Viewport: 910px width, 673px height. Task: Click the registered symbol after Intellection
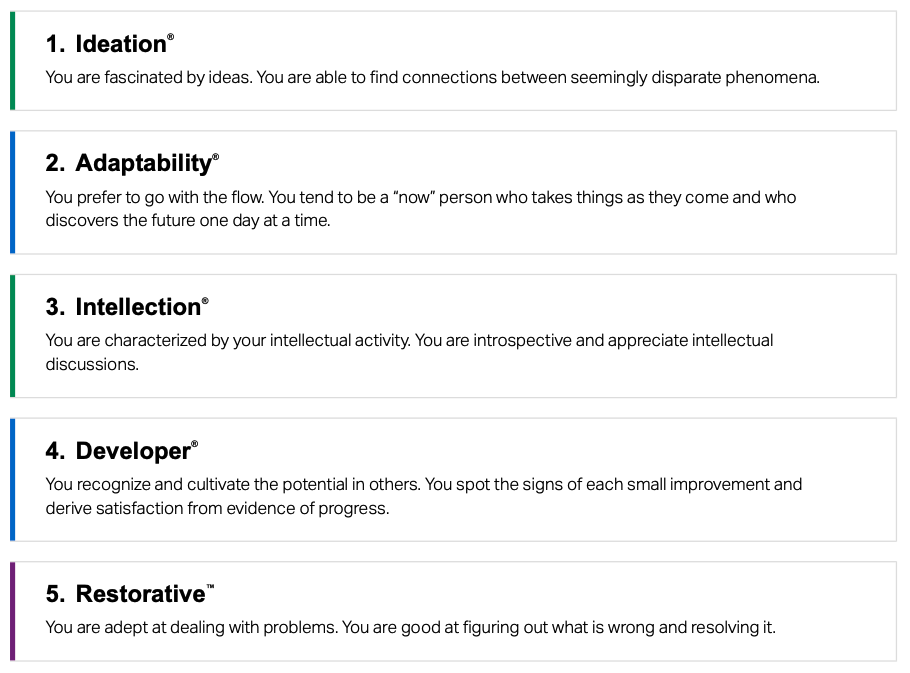pos(205,300)
